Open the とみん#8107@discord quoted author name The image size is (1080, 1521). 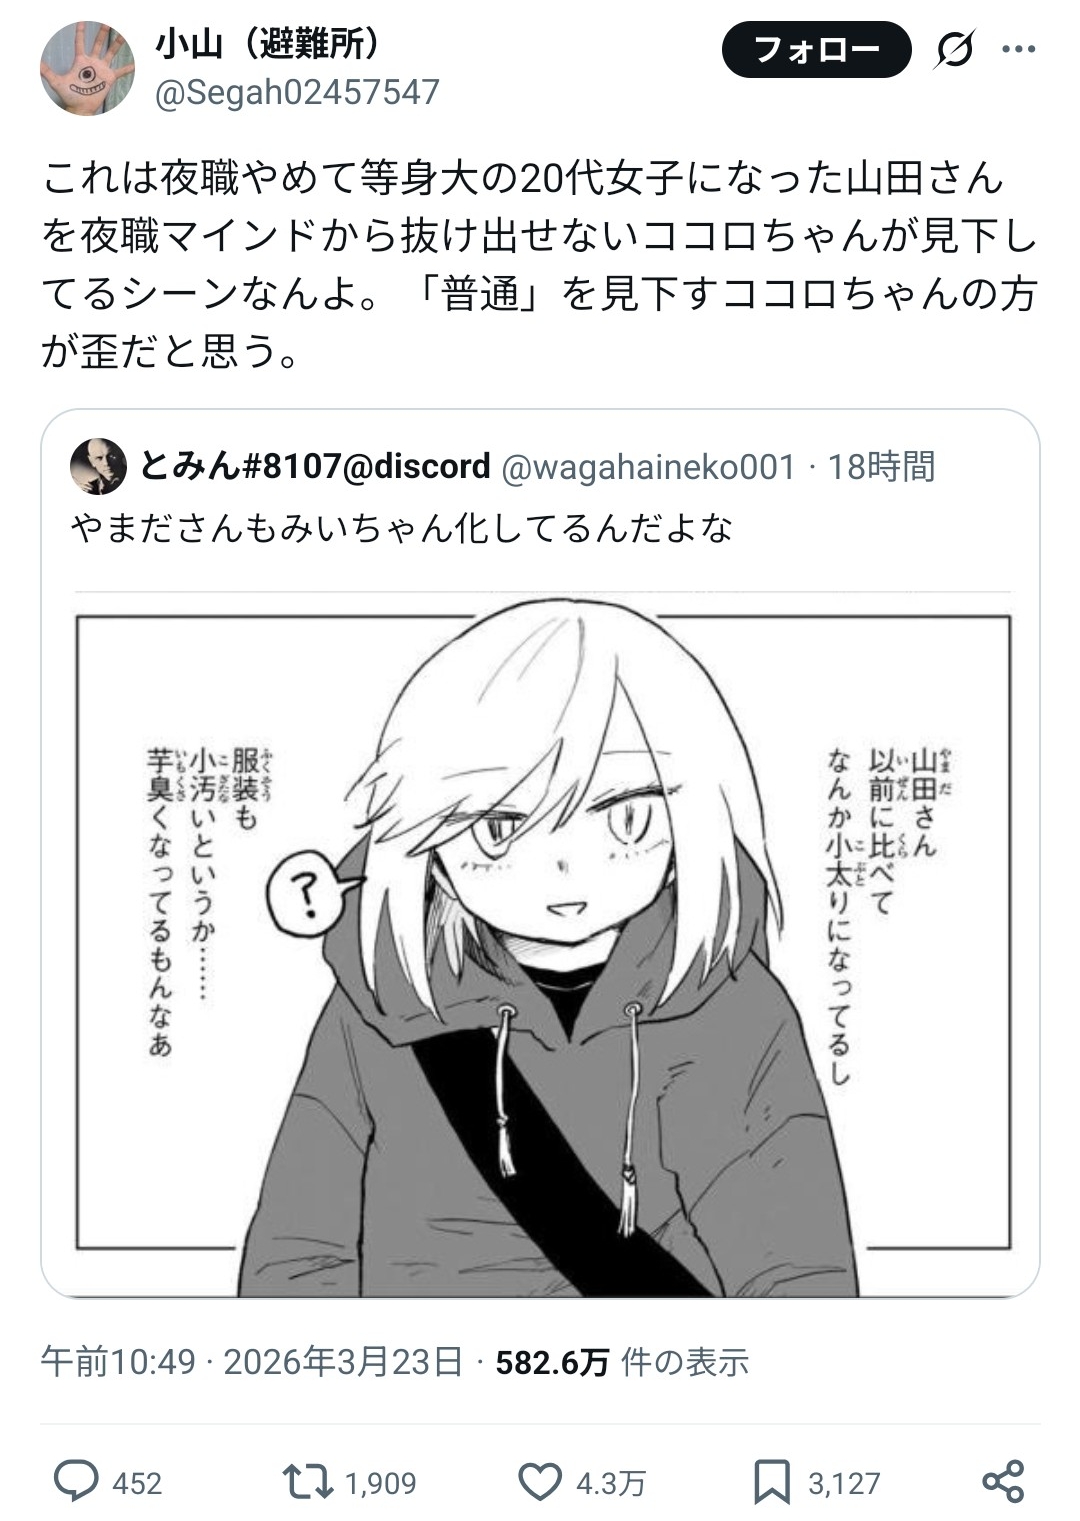pyautogui.click(x=315, y=466)
